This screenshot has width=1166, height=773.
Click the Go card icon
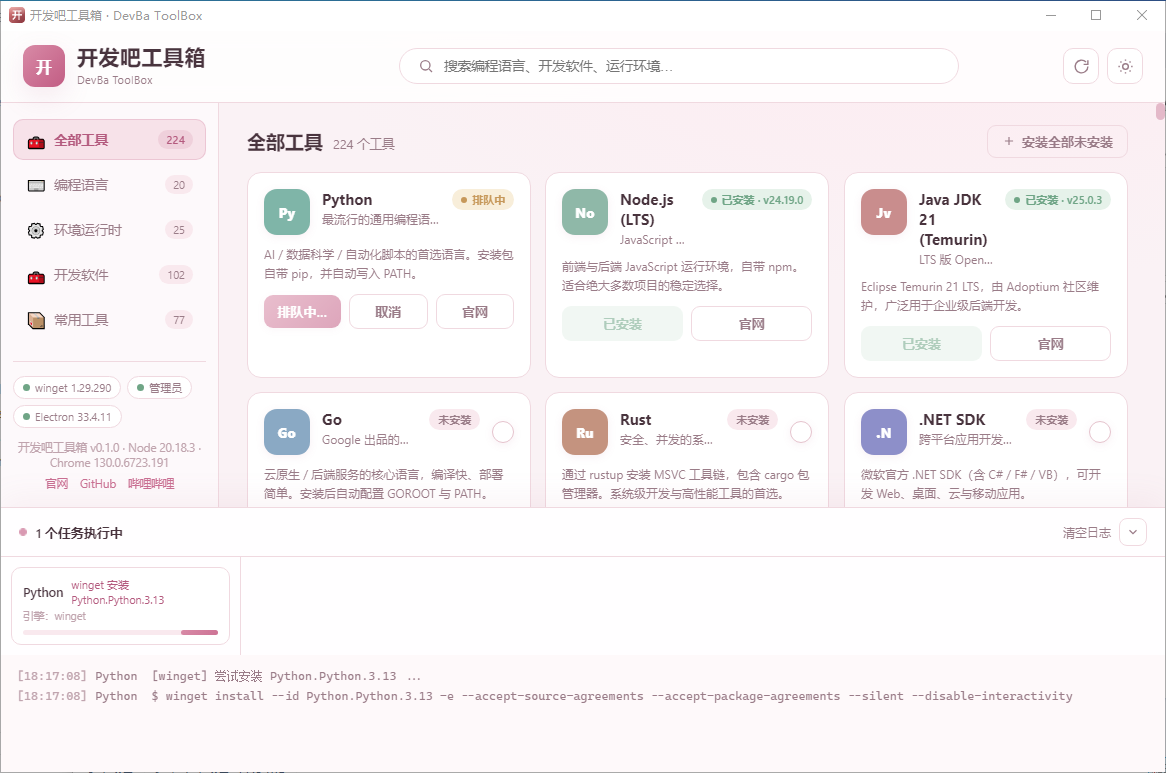(x=287, y=433)
